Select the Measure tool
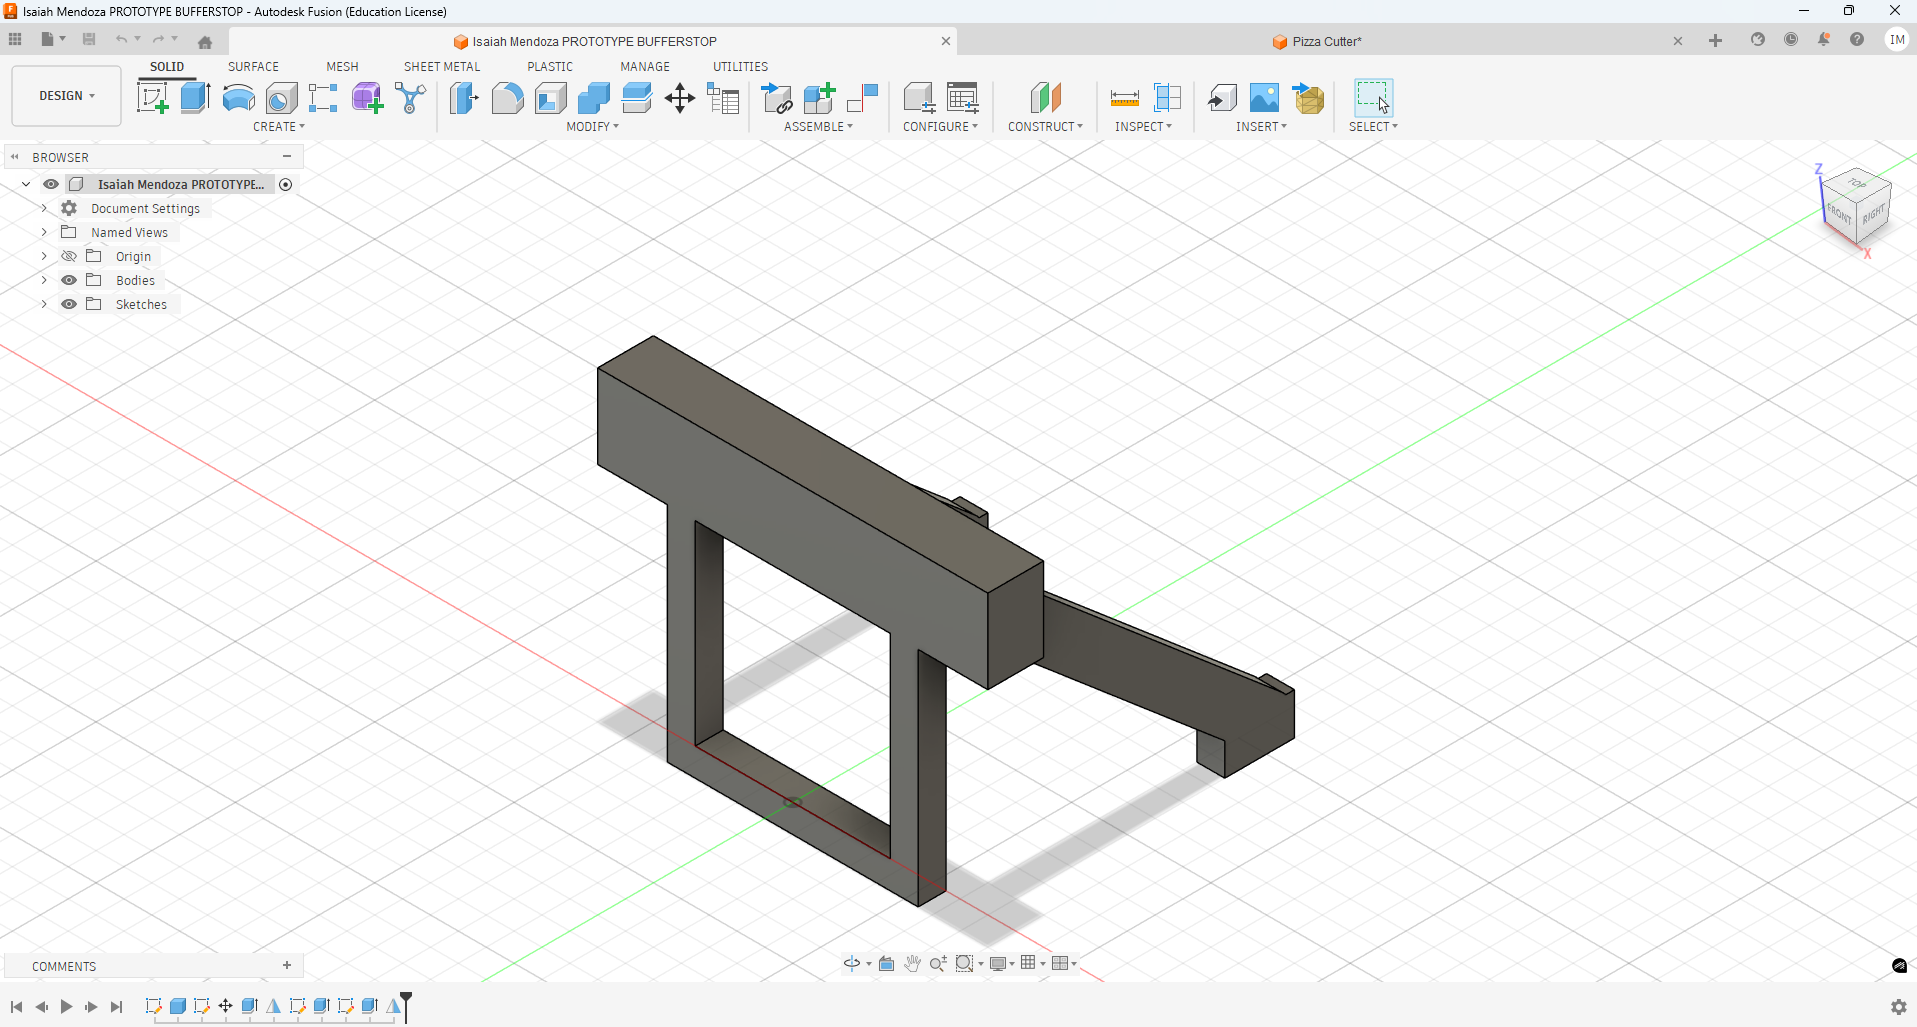The height and width of the screenshot is (1027, 1917). (1124, 98)
